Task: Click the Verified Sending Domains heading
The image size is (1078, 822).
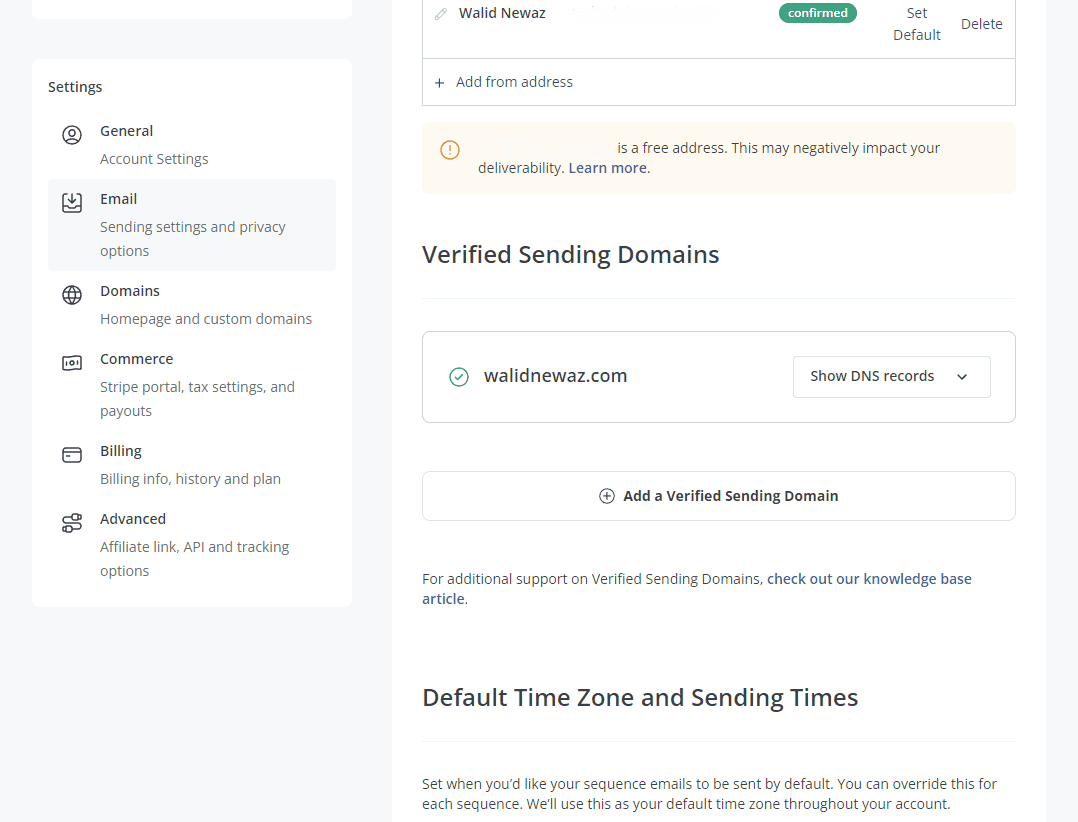Action: [571, 255]
